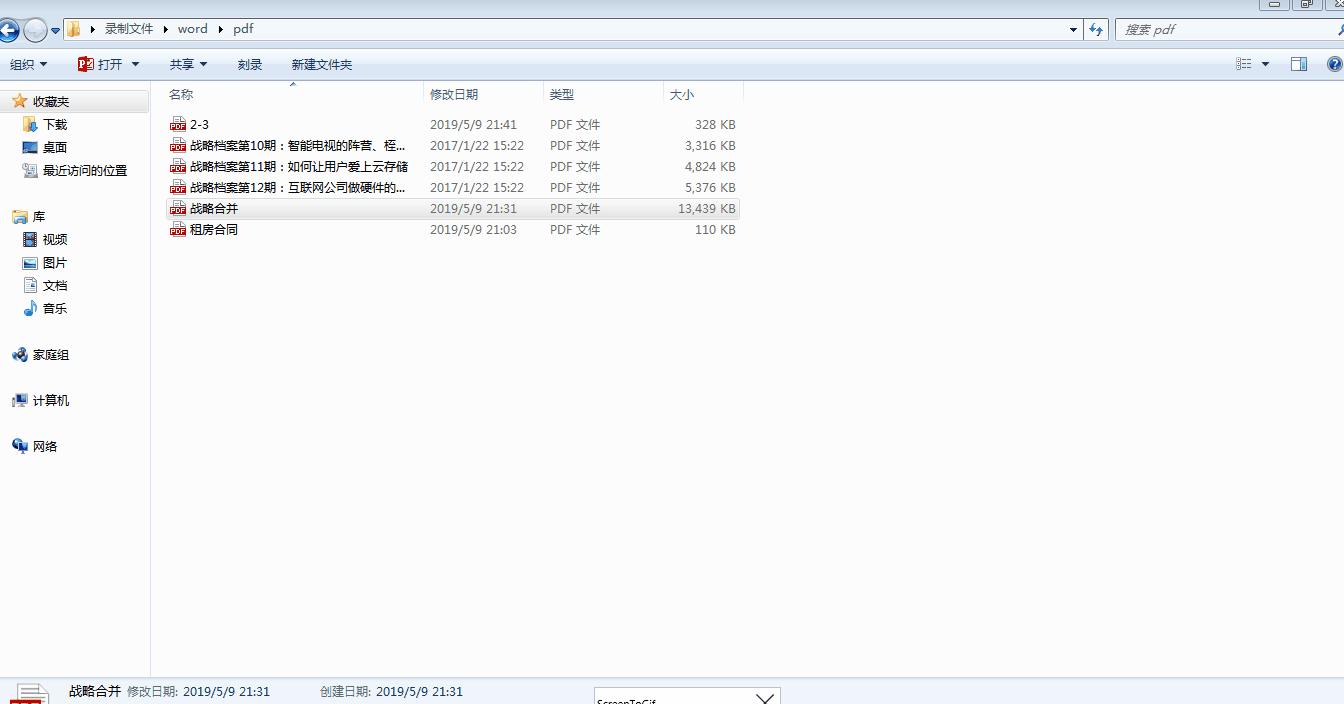Open the 文档 library
The height and width of the screenshot is (704, 1344).
coord(55,285)
